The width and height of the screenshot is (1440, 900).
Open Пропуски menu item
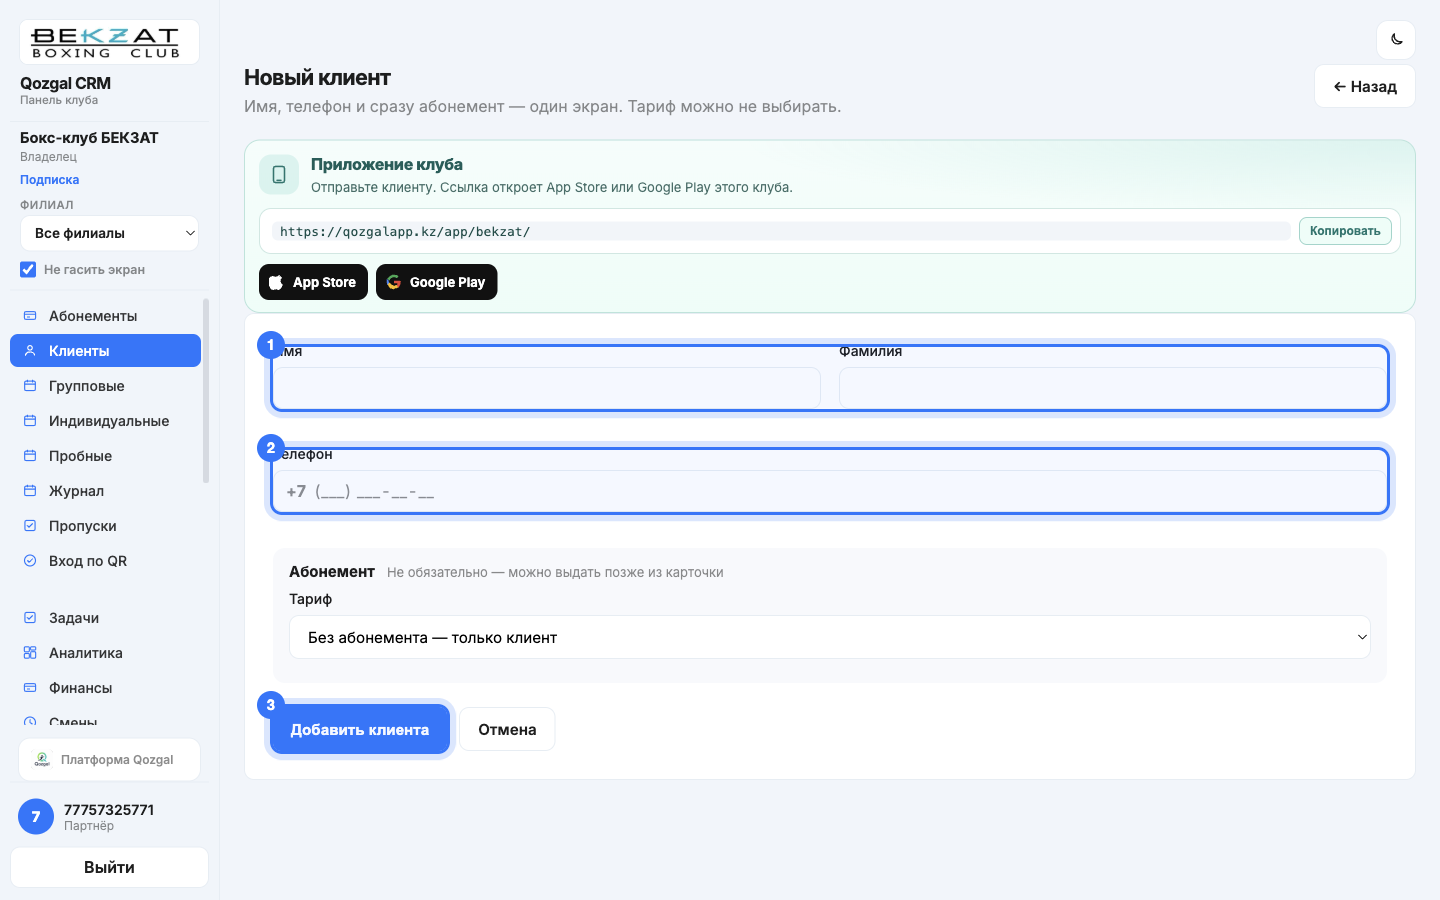105,526
